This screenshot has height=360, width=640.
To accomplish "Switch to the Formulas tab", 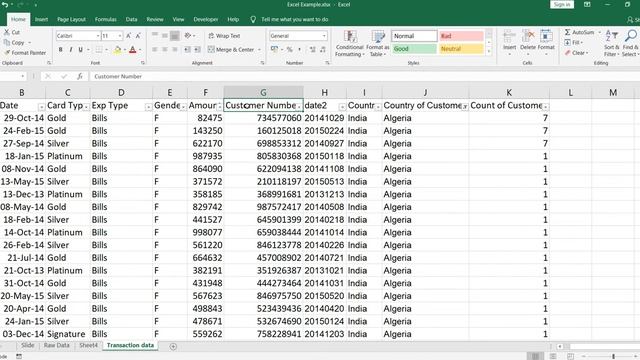I will click(x=106, y=19).
